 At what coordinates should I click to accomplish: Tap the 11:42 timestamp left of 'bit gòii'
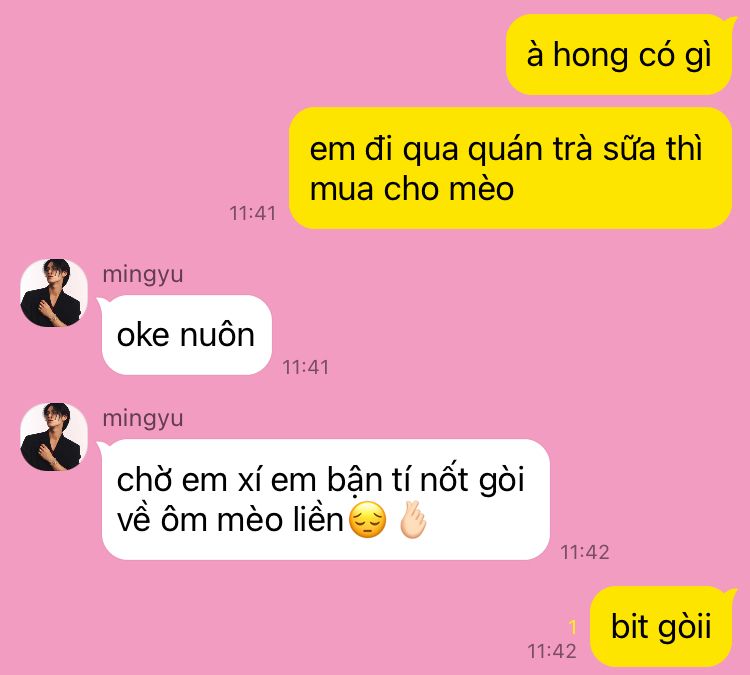551,651
